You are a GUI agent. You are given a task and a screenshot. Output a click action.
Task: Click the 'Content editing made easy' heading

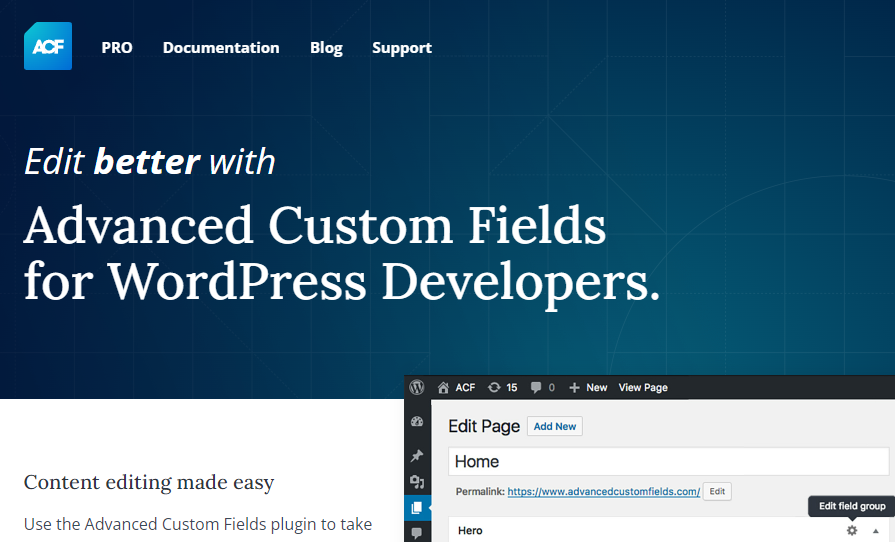coord(149,483)
